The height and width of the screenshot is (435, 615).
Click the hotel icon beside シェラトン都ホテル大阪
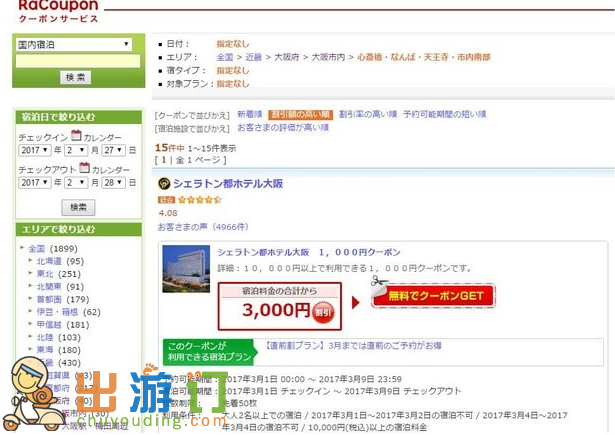(164, 184)
